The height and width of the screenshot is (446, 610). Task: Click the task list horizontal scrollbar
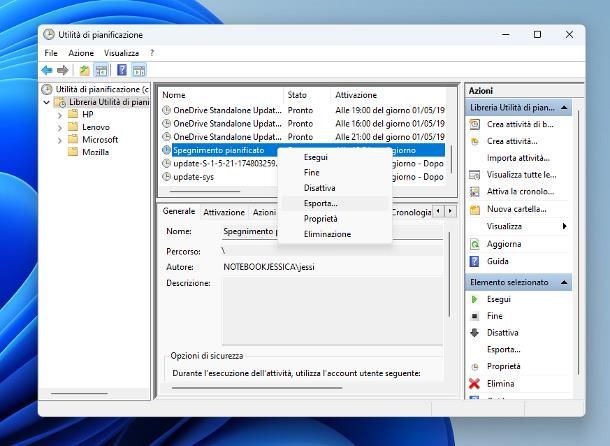point(205,191)
